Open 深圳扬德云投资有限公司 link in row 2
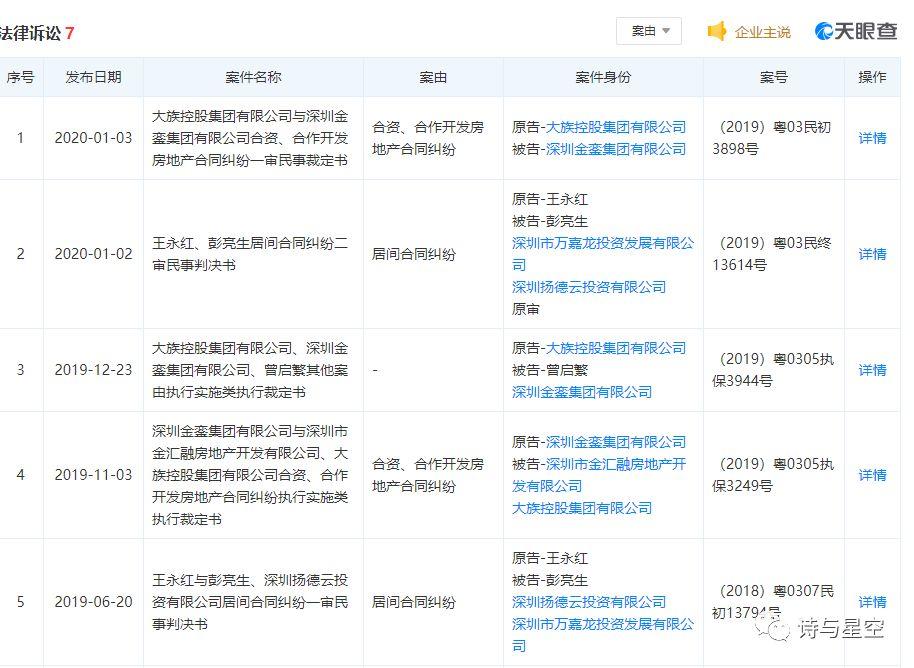The width and height of the screenshot is (914, 668). click(x=589, y=287)
